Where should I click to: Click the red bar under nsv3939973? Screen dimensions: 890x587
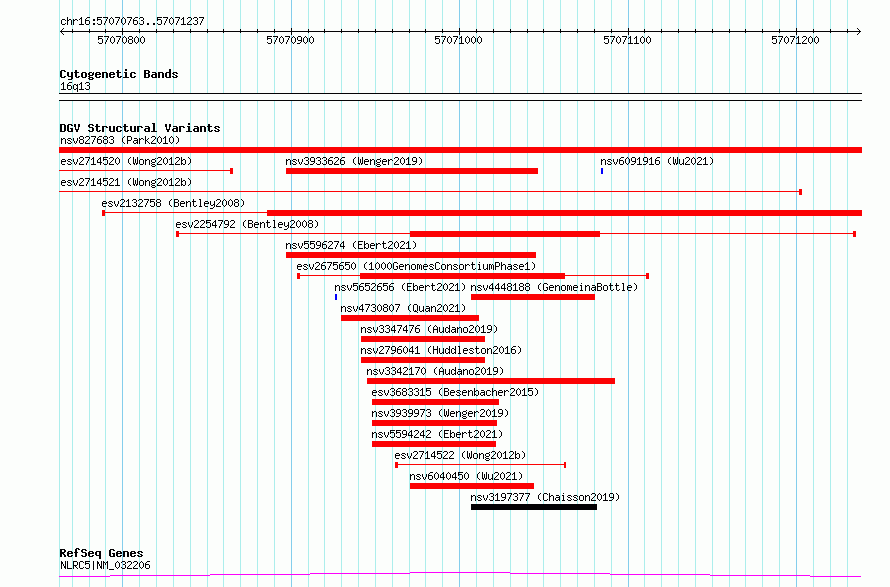(x=434, y=423)
